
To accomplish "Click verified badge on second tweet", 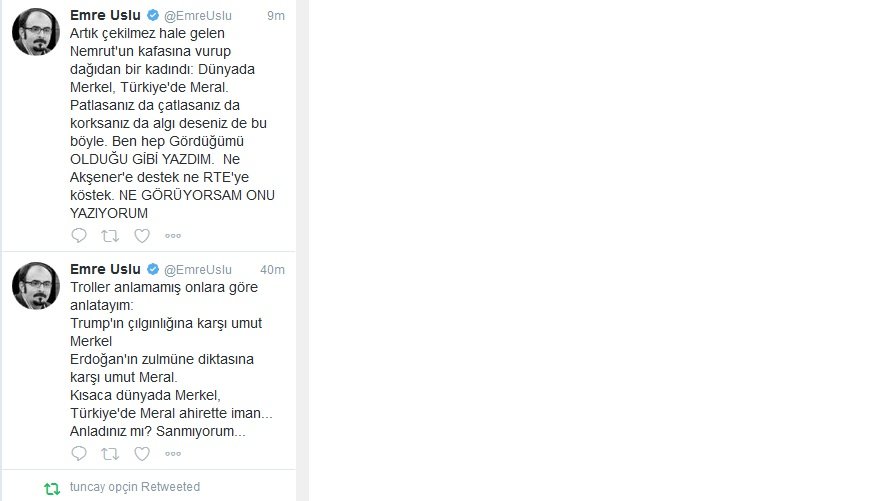I will coord(153,269).
